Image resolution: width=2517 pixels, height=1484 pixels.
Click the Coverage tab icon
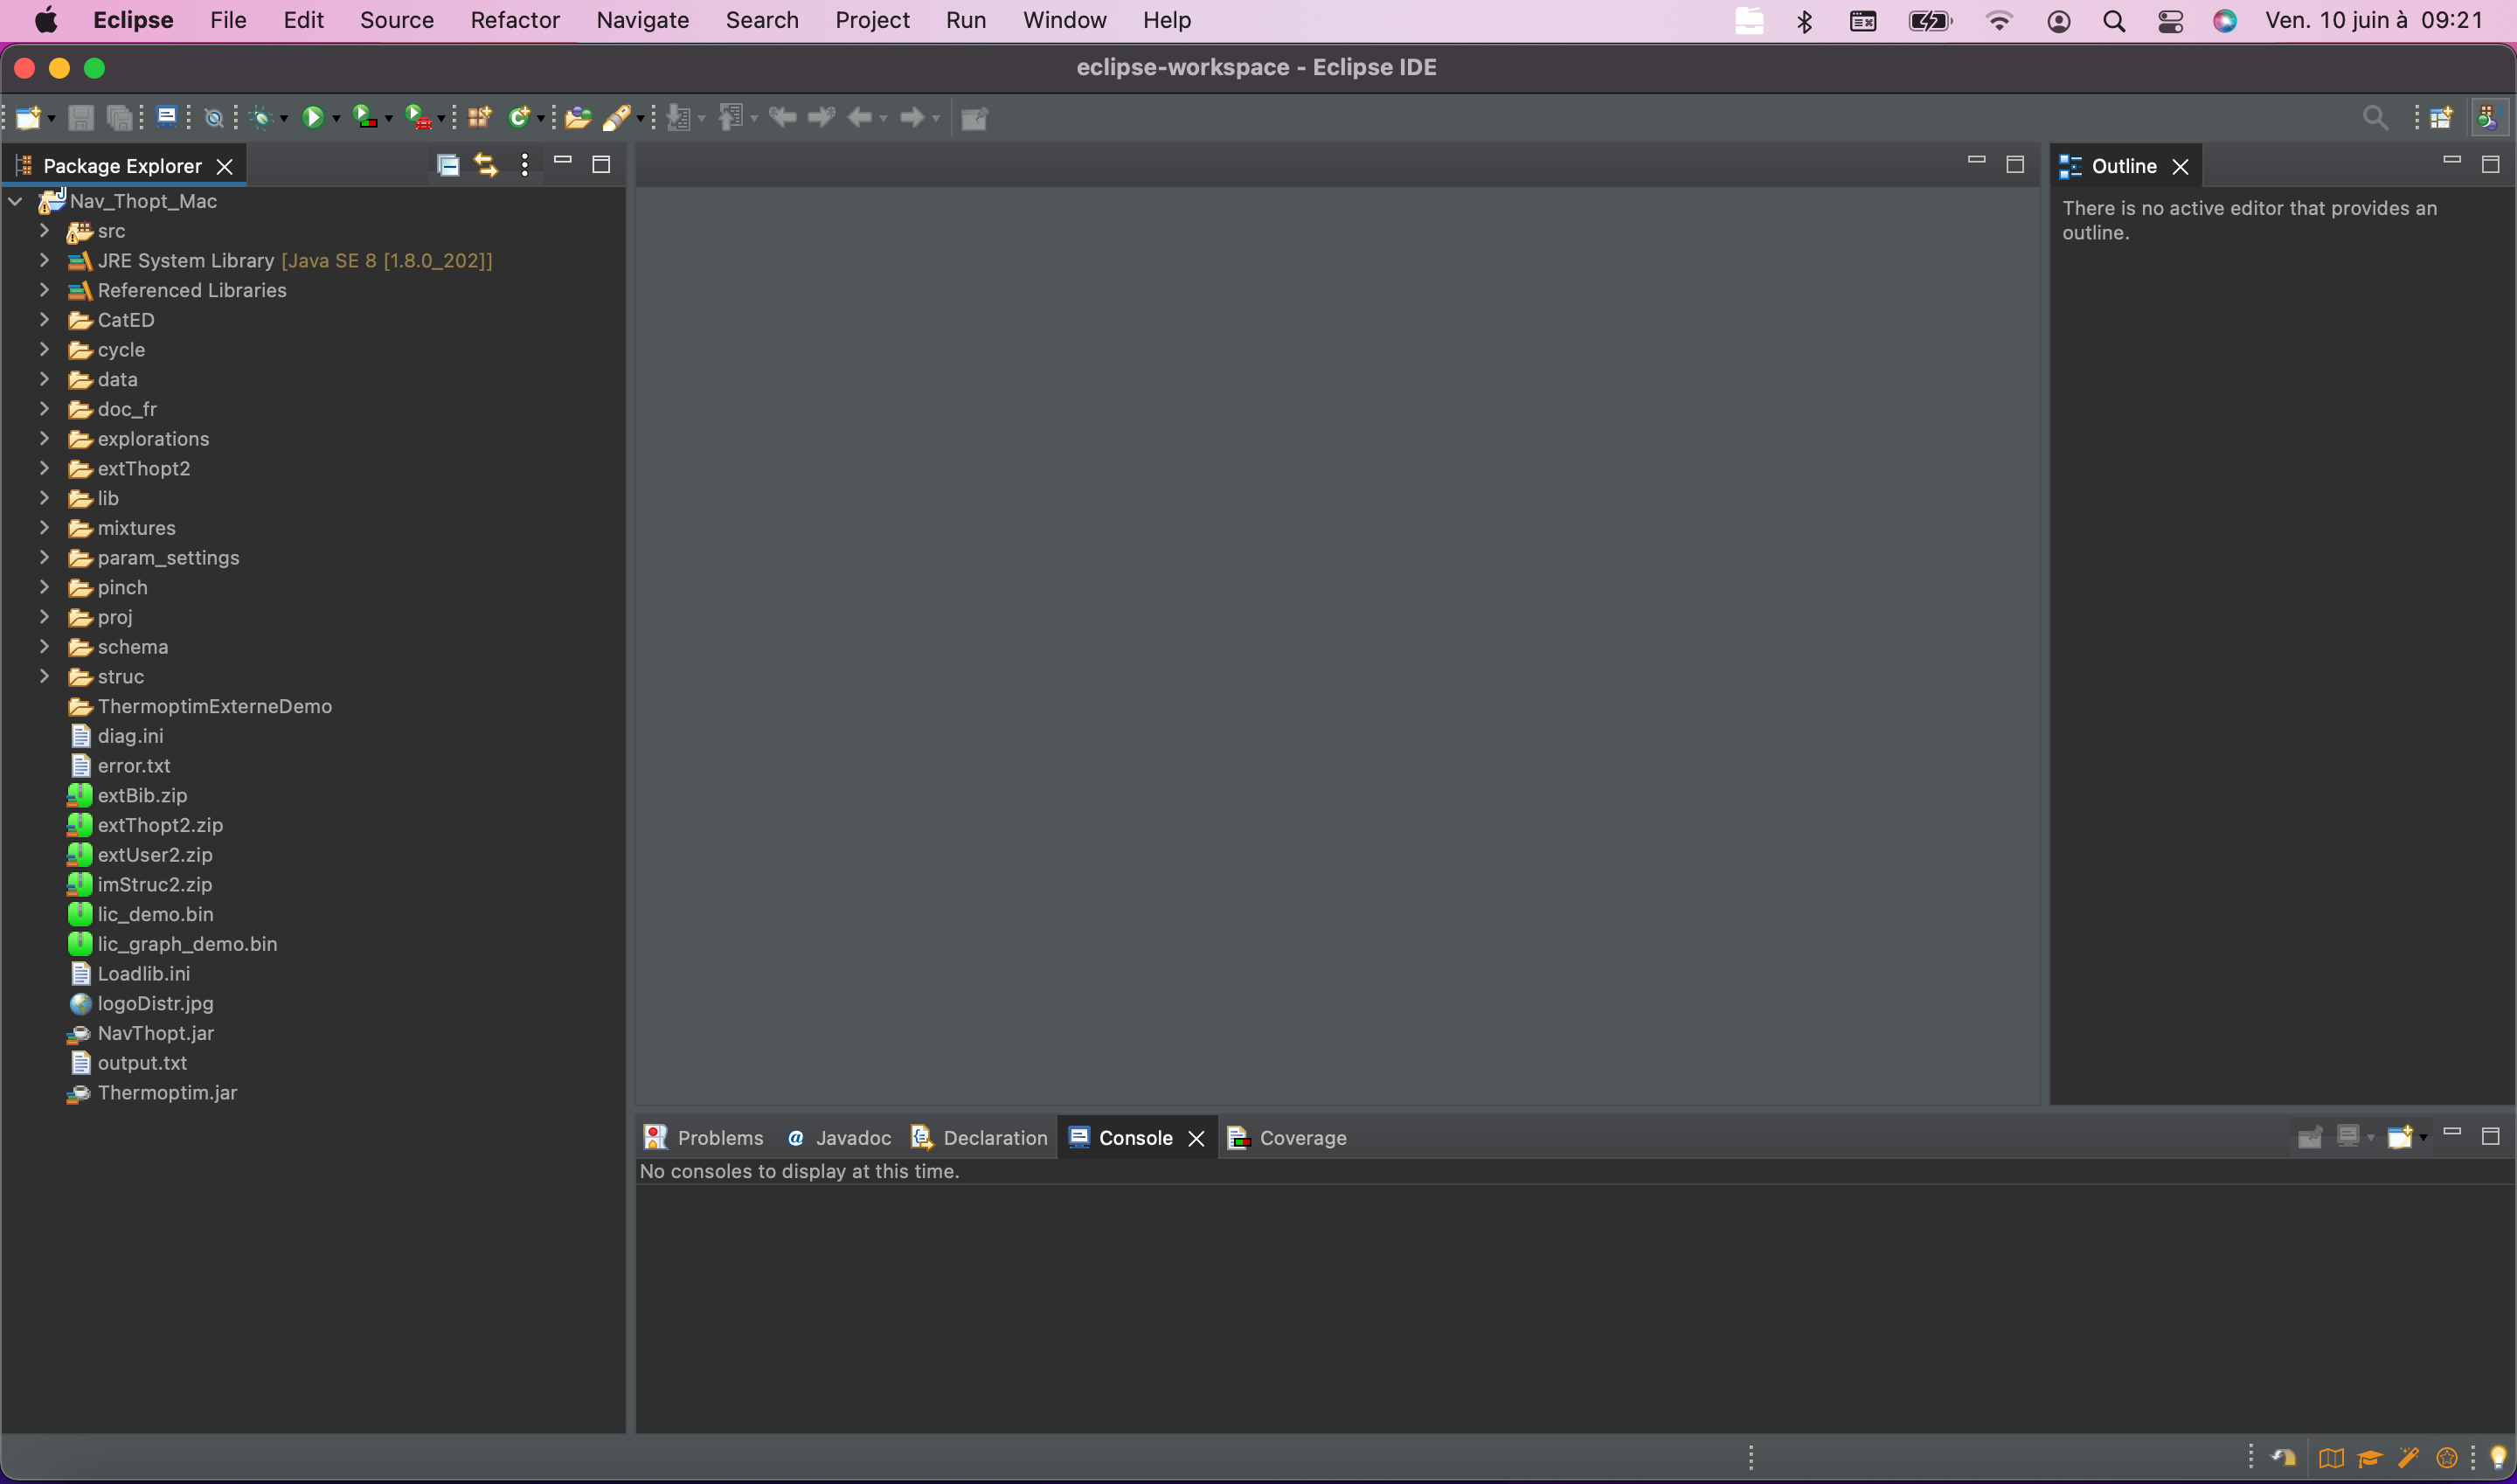(x=1237, y=1136)
